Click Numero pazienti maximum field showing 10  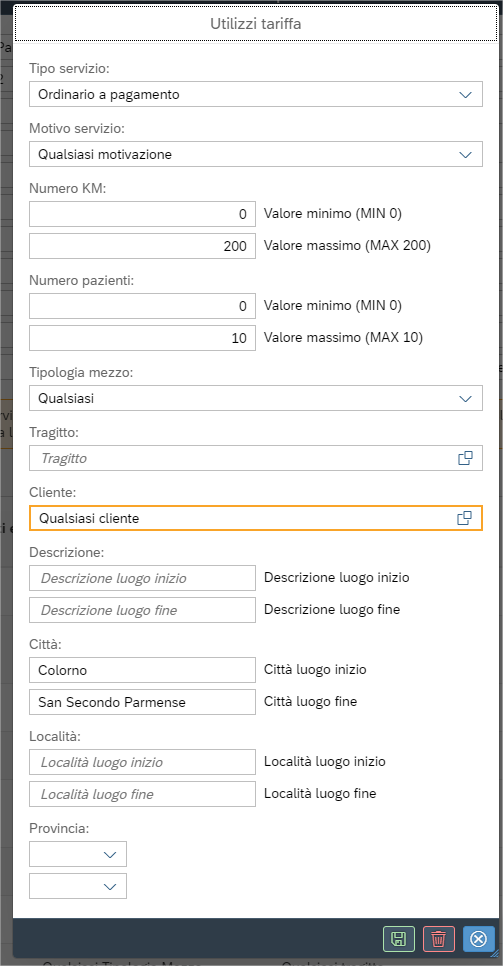[x=142, y=338]
